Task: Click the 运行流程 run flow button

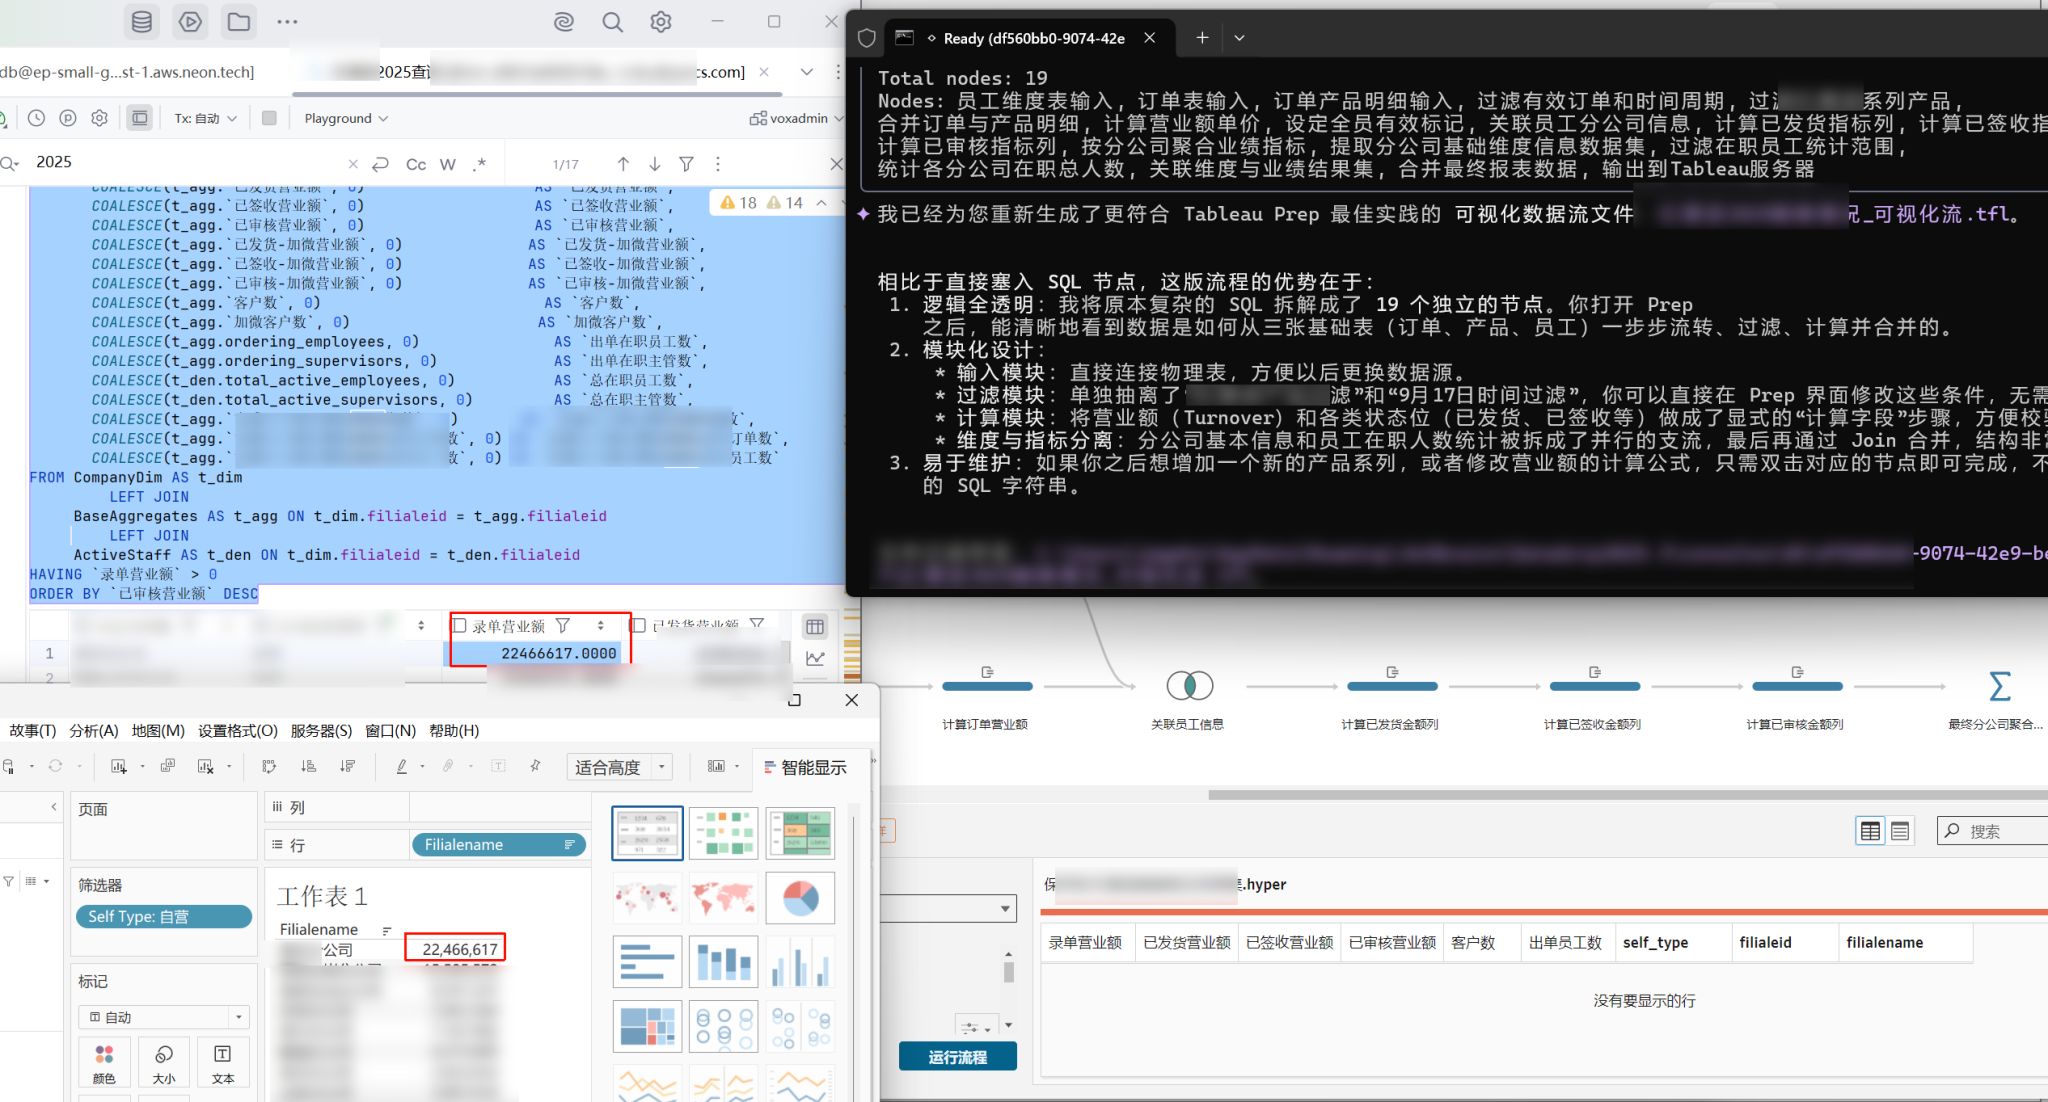Action: [x=958, y=1057]
